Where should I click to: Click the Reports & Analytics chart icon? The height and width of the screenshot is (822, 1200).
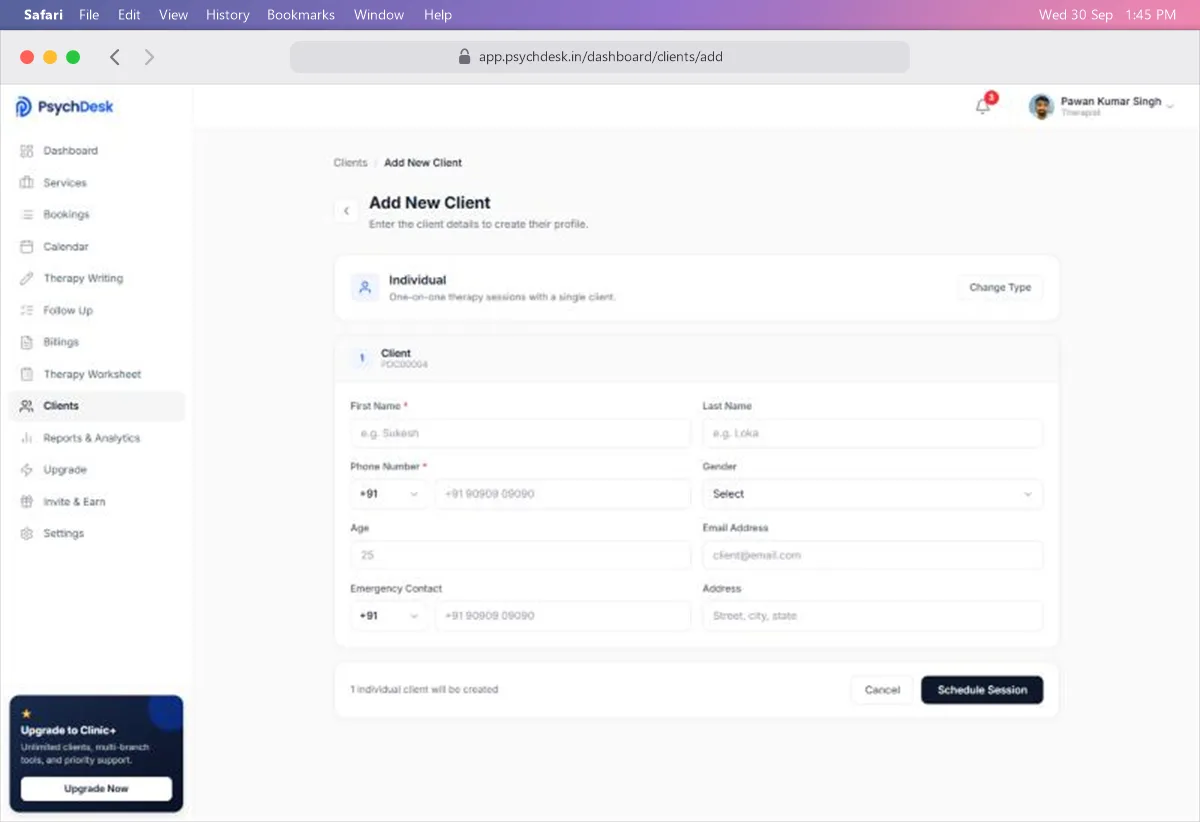coord(27,438)
